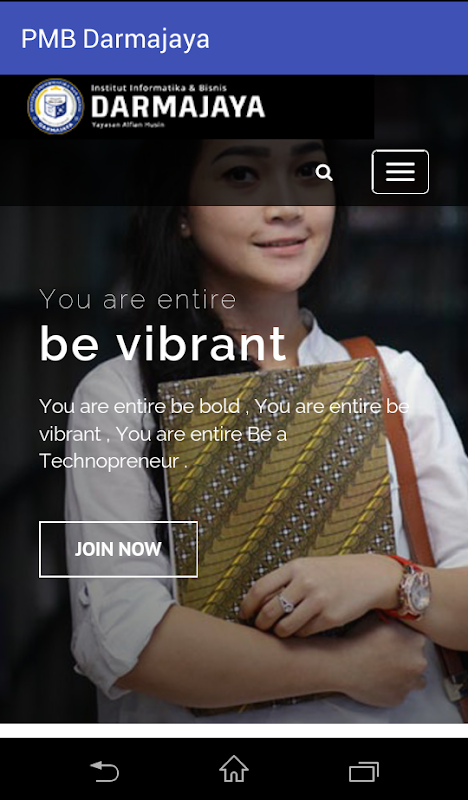The height and width of the screenshot is (800, 468).
Task: Click the Yayasan Alfian Husin tagline
Action: 128,124
